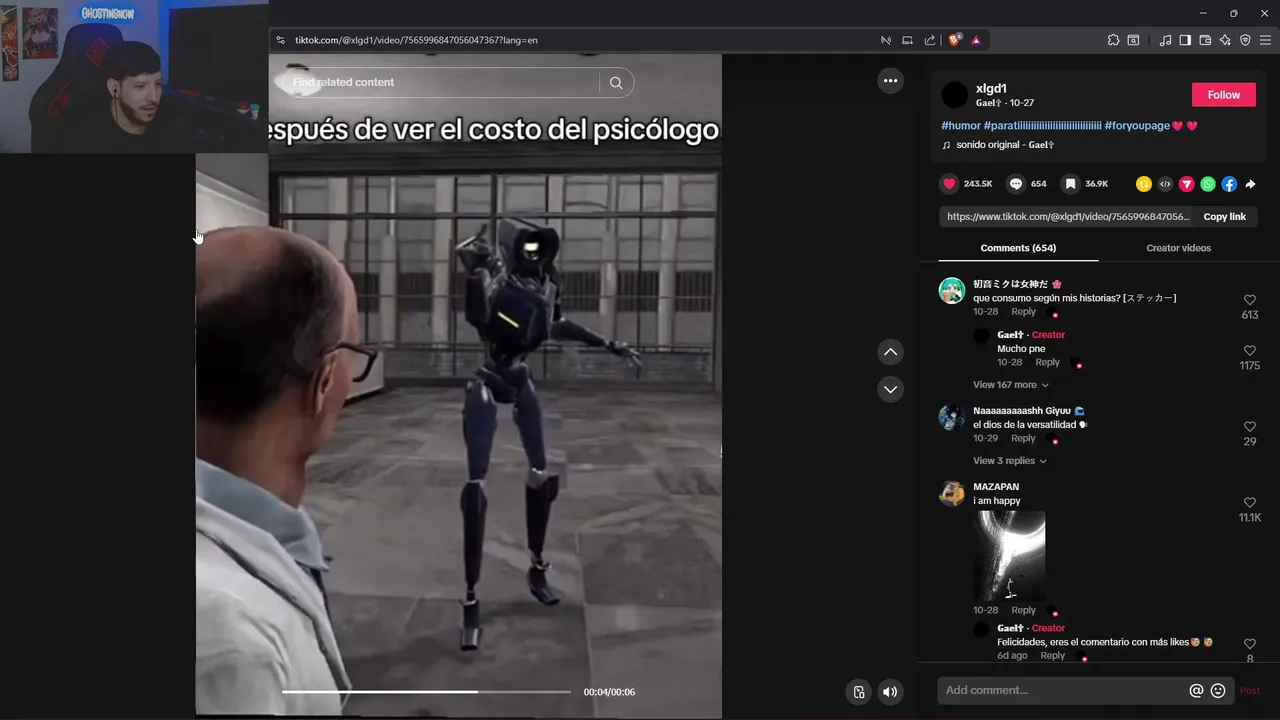
Task: Go to the next video with the down arrow
Action: click(890, 389)
